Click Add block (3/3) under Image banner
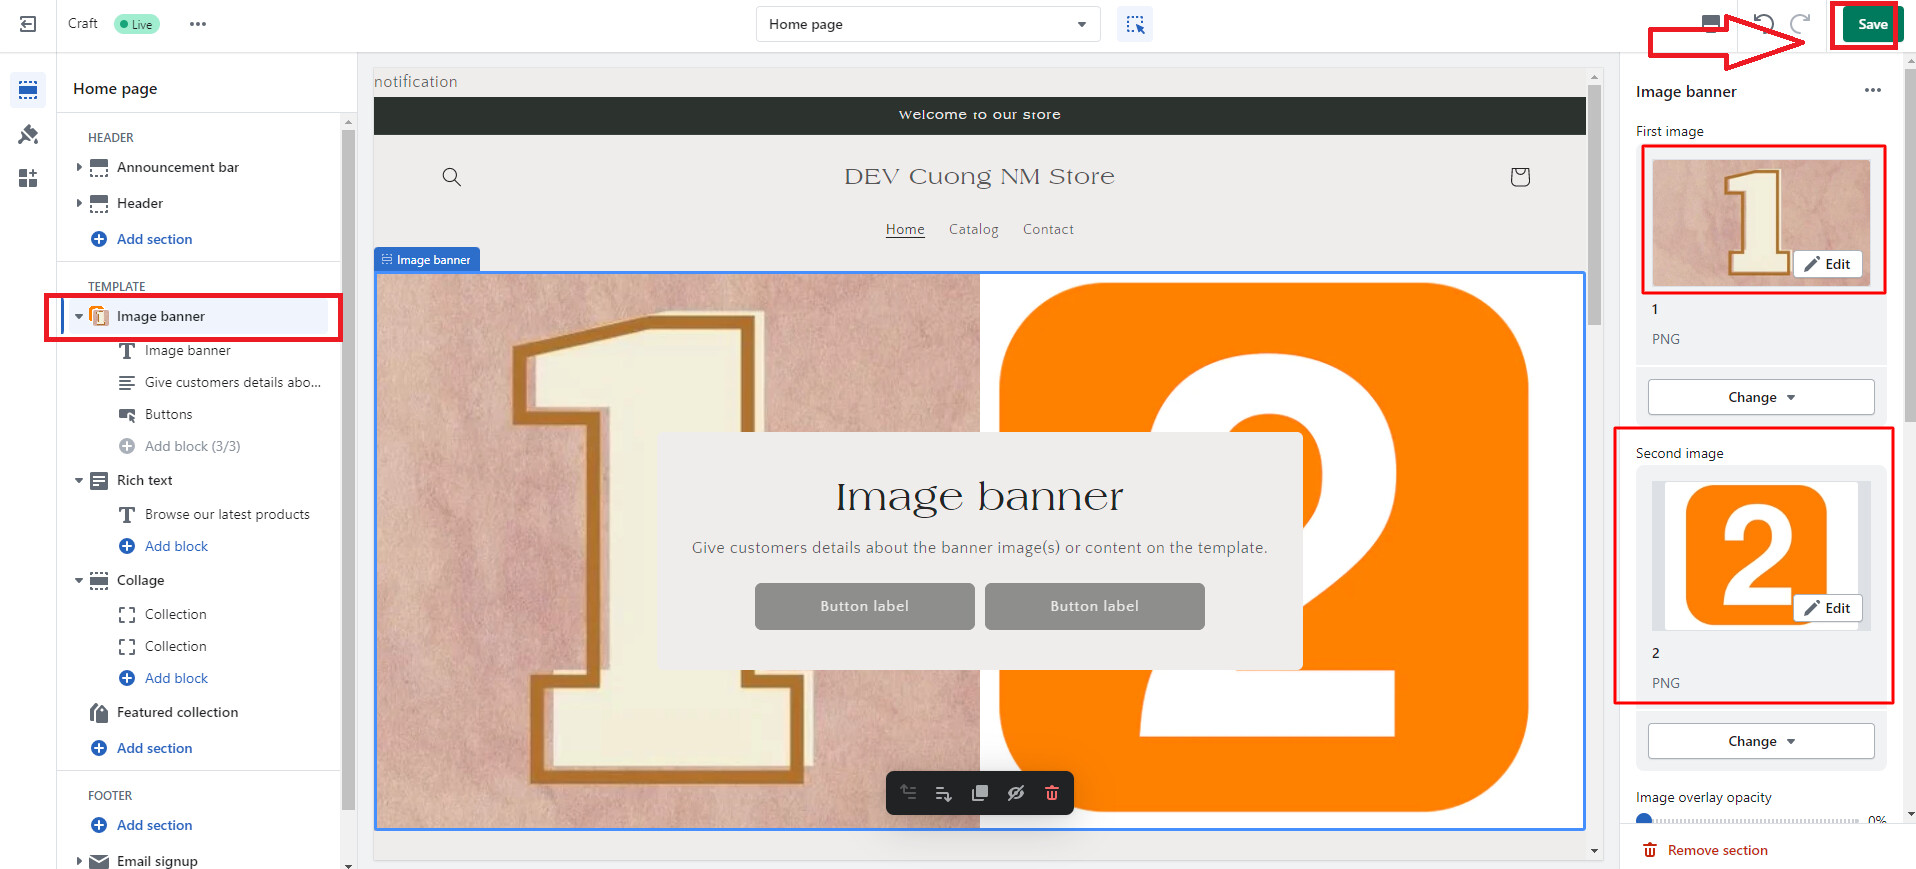 pyautogui.click(x=180, y=446)
